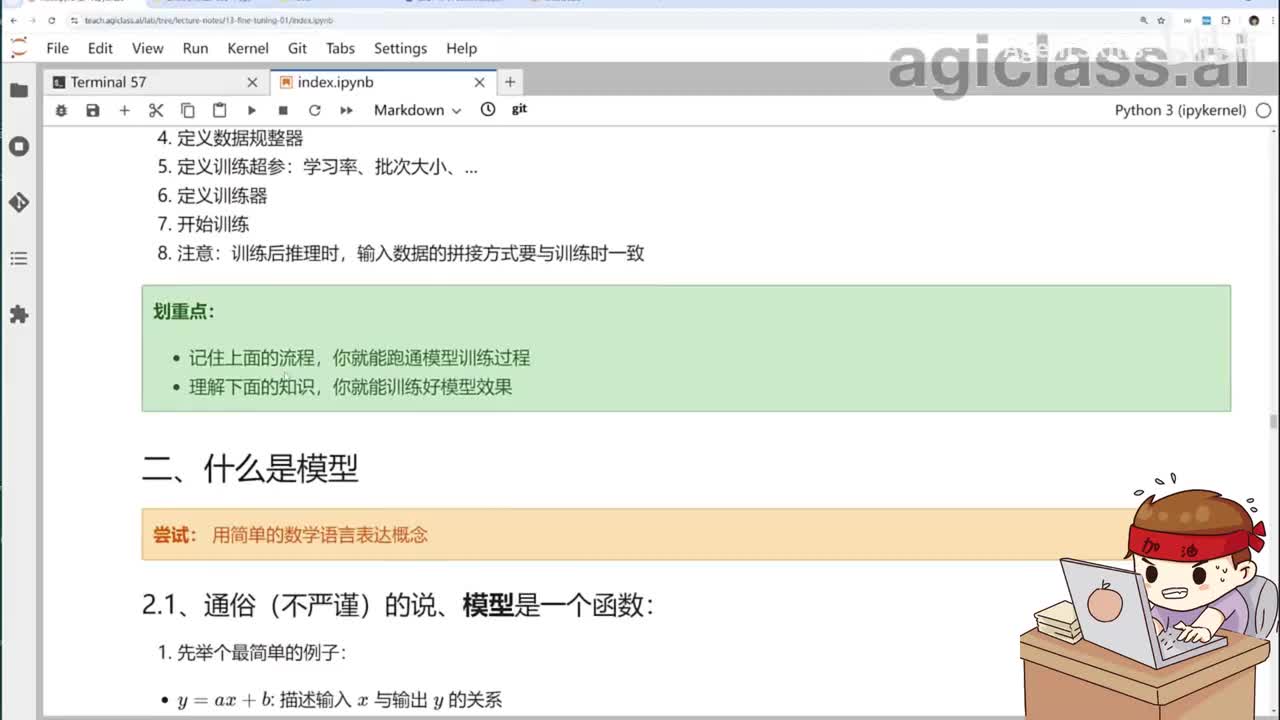The height and width of the screenshot is (720, 1280).
Task: Click the heading 2.1、通俗（不严谨）的说
Action: coord(398,605)
